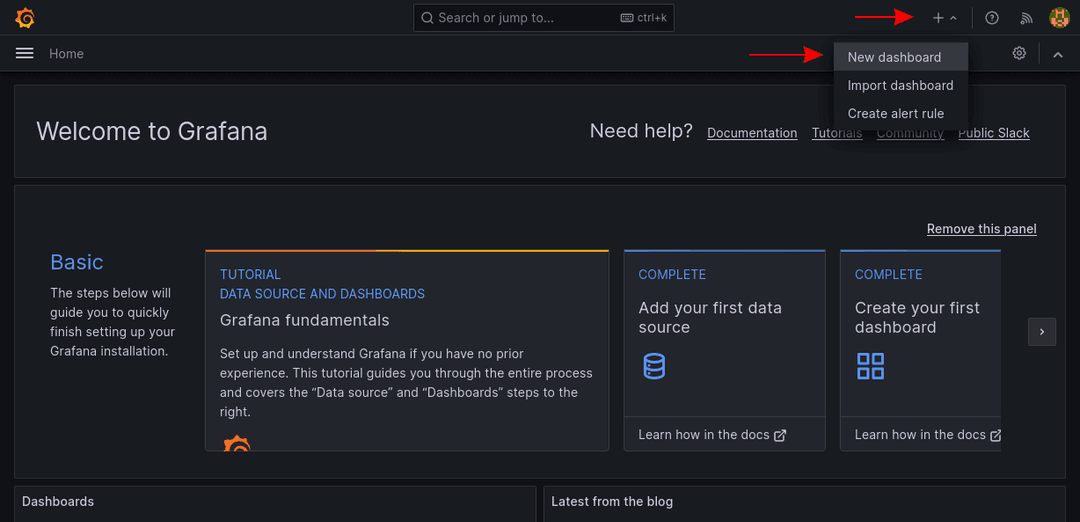Expand the plus New menu dropdown
Viewport: 1080px width, 522px height.
[944, 18]
